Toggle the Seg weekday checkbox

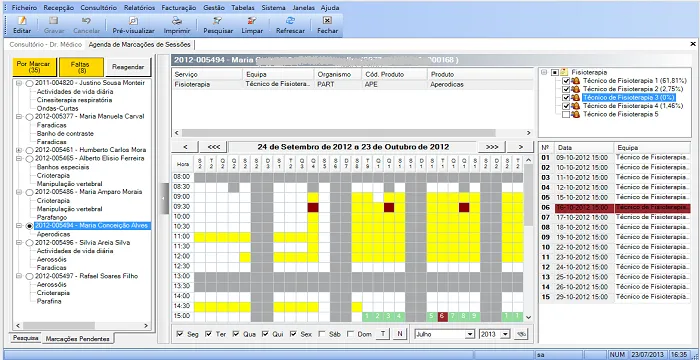pyautogui.click(x=180, y=334)
